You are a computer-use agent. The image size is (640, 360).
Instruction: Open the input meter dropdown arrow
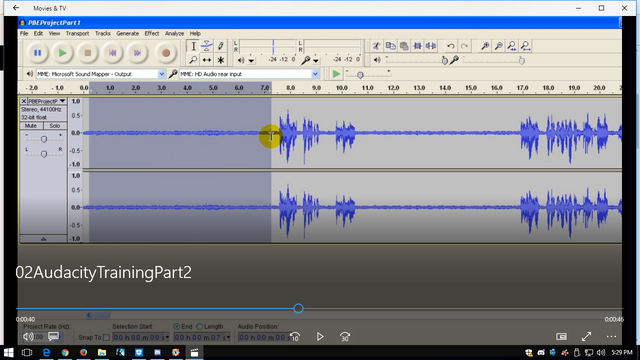coord(316,60)
